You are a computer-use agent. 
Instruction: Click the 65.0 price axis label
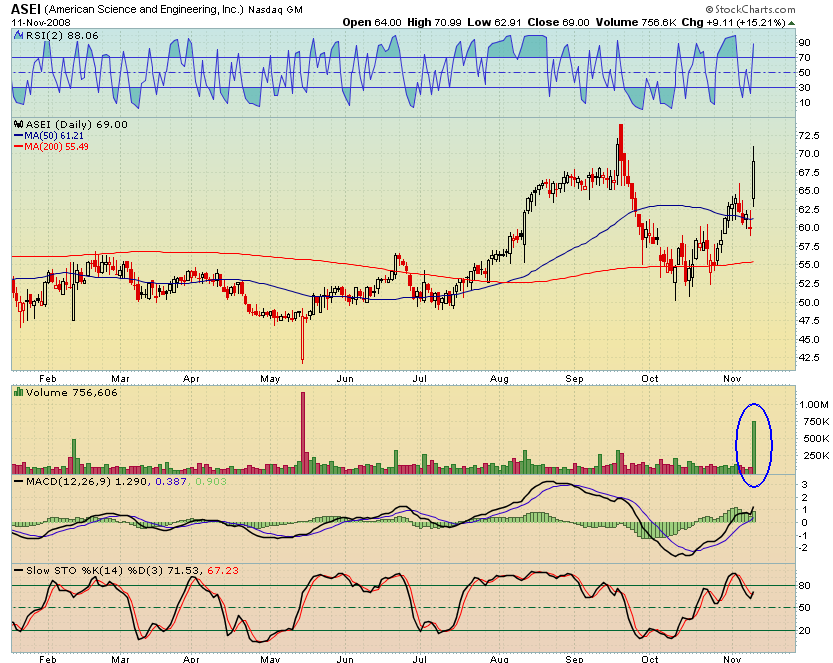pyautogui.click(x=809, y=191)
